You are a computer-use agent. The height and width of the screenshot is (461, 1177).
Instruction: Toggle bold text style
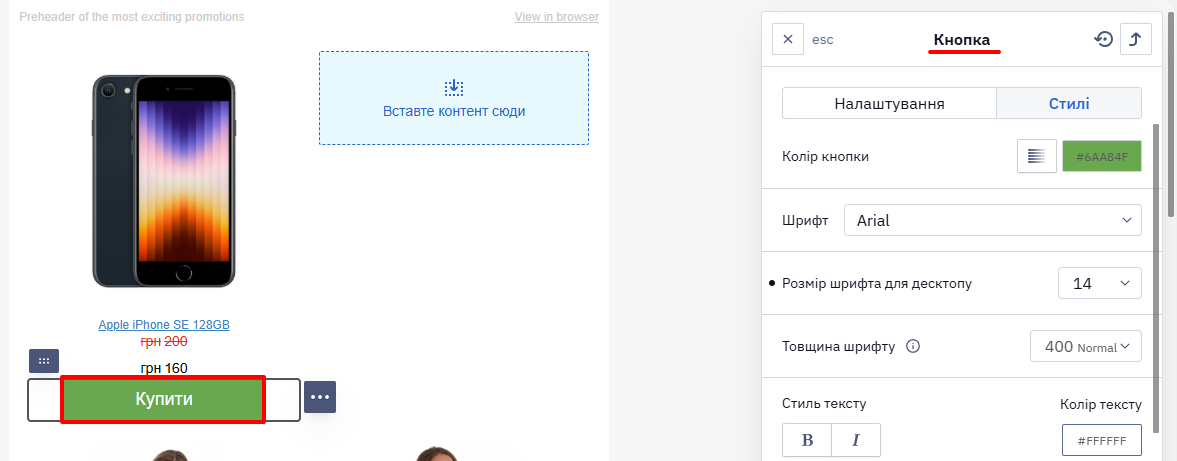tap(808, 440)
